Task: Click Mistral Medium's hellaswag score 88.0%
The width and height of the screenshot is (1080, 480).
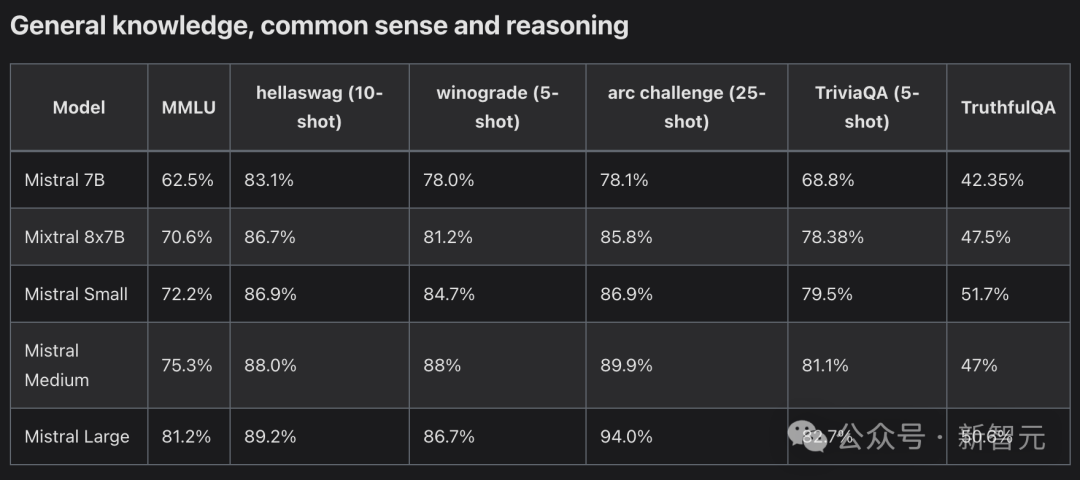Action: click(270, 365)
